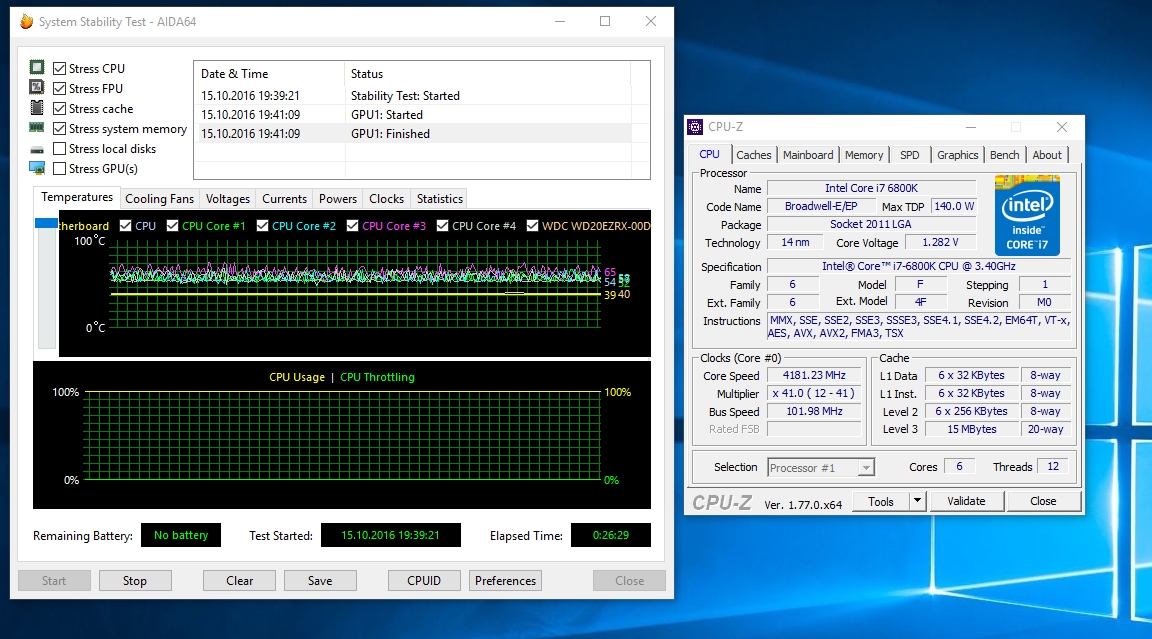Open the Memory tab in CPU-Z

click(864, 155)
